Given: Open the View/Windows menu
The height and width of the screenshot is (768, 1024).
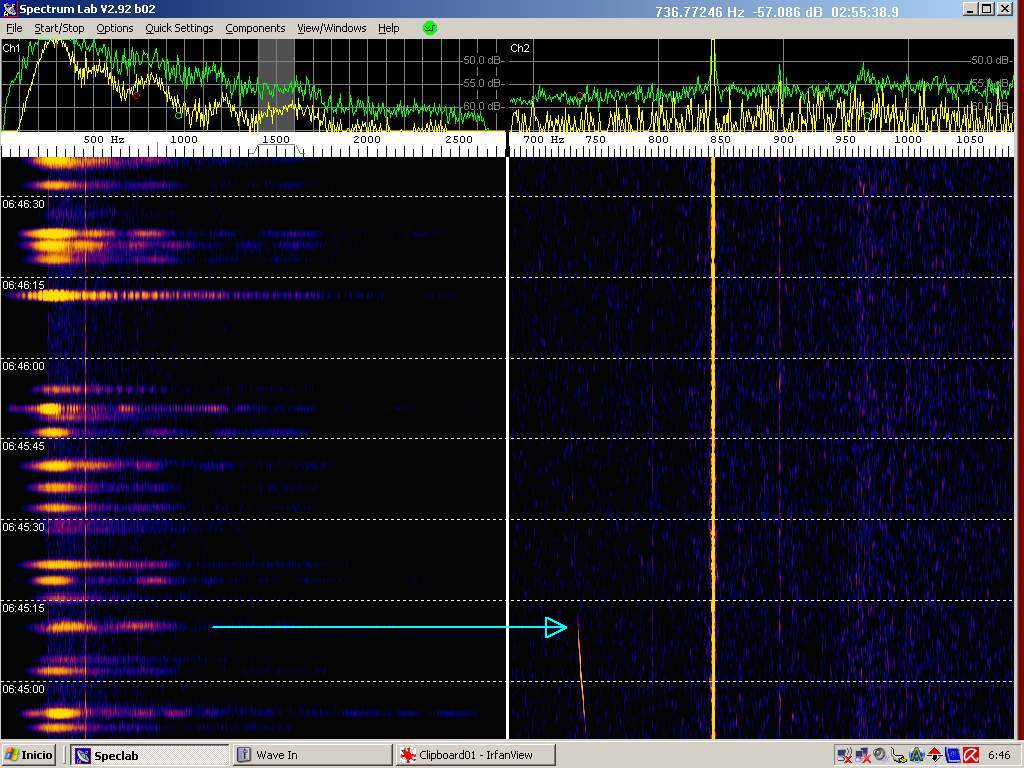Looking at the screenshot, I should pyautogui.click(x=331, y=28).
